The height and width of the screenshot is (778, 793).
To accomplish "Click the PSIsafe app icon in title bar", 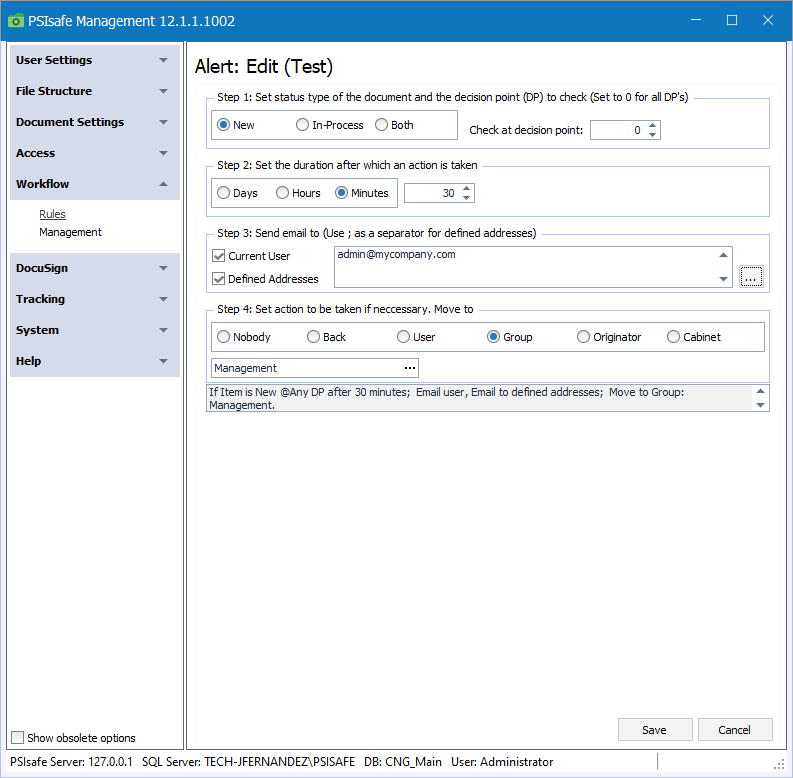I will 16,21.
